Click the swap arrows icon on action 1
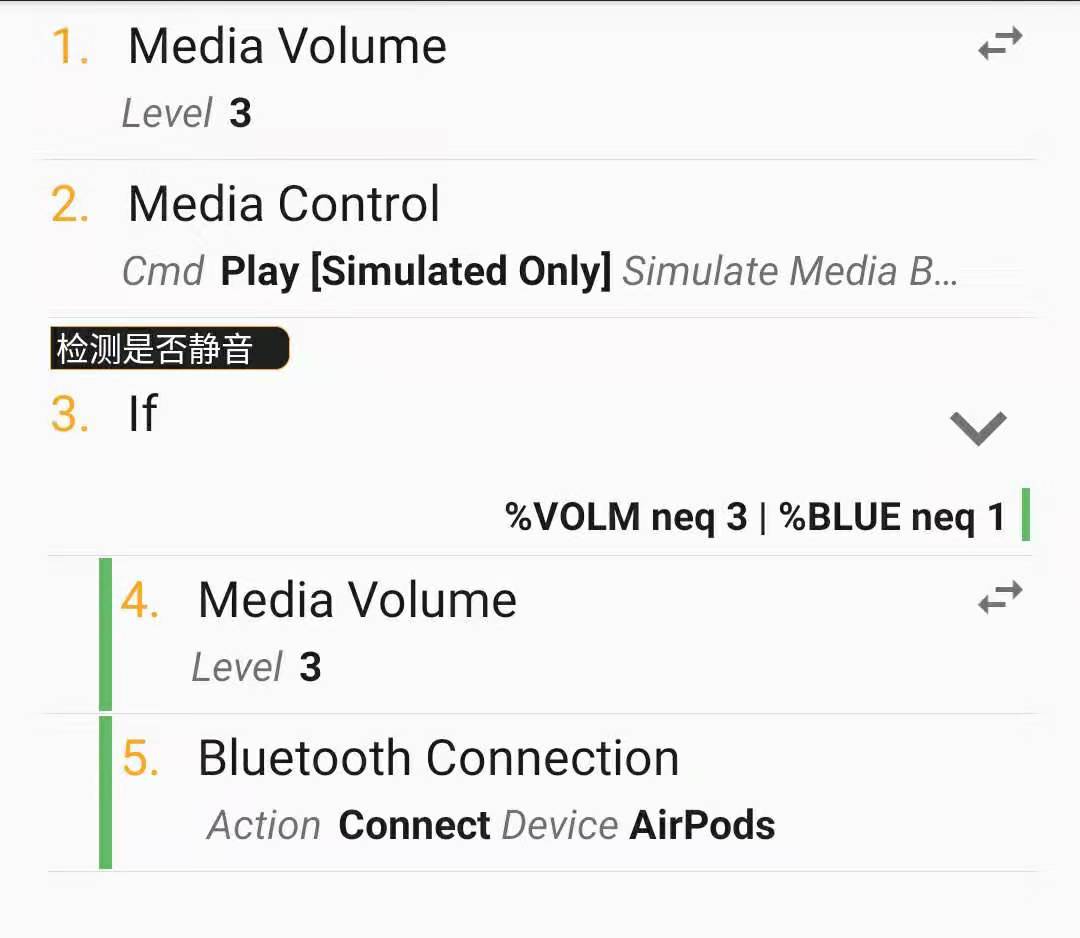The width and height of the screenshot is (1080, 938). (1000, 44)
